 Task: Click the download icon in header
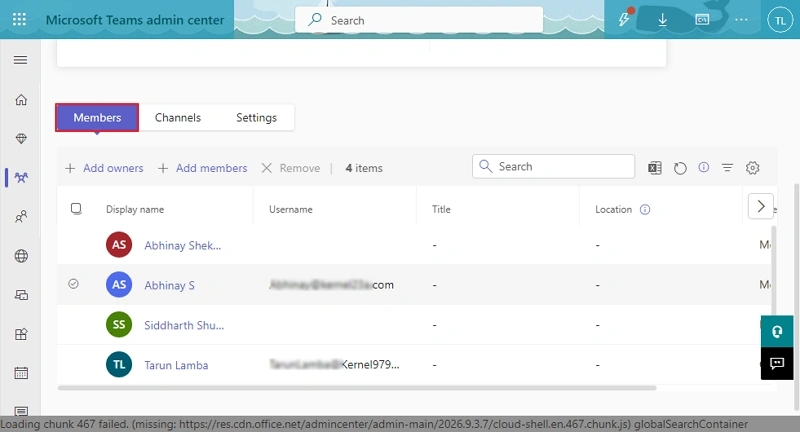pyautogui.click(x=662, y=20)
